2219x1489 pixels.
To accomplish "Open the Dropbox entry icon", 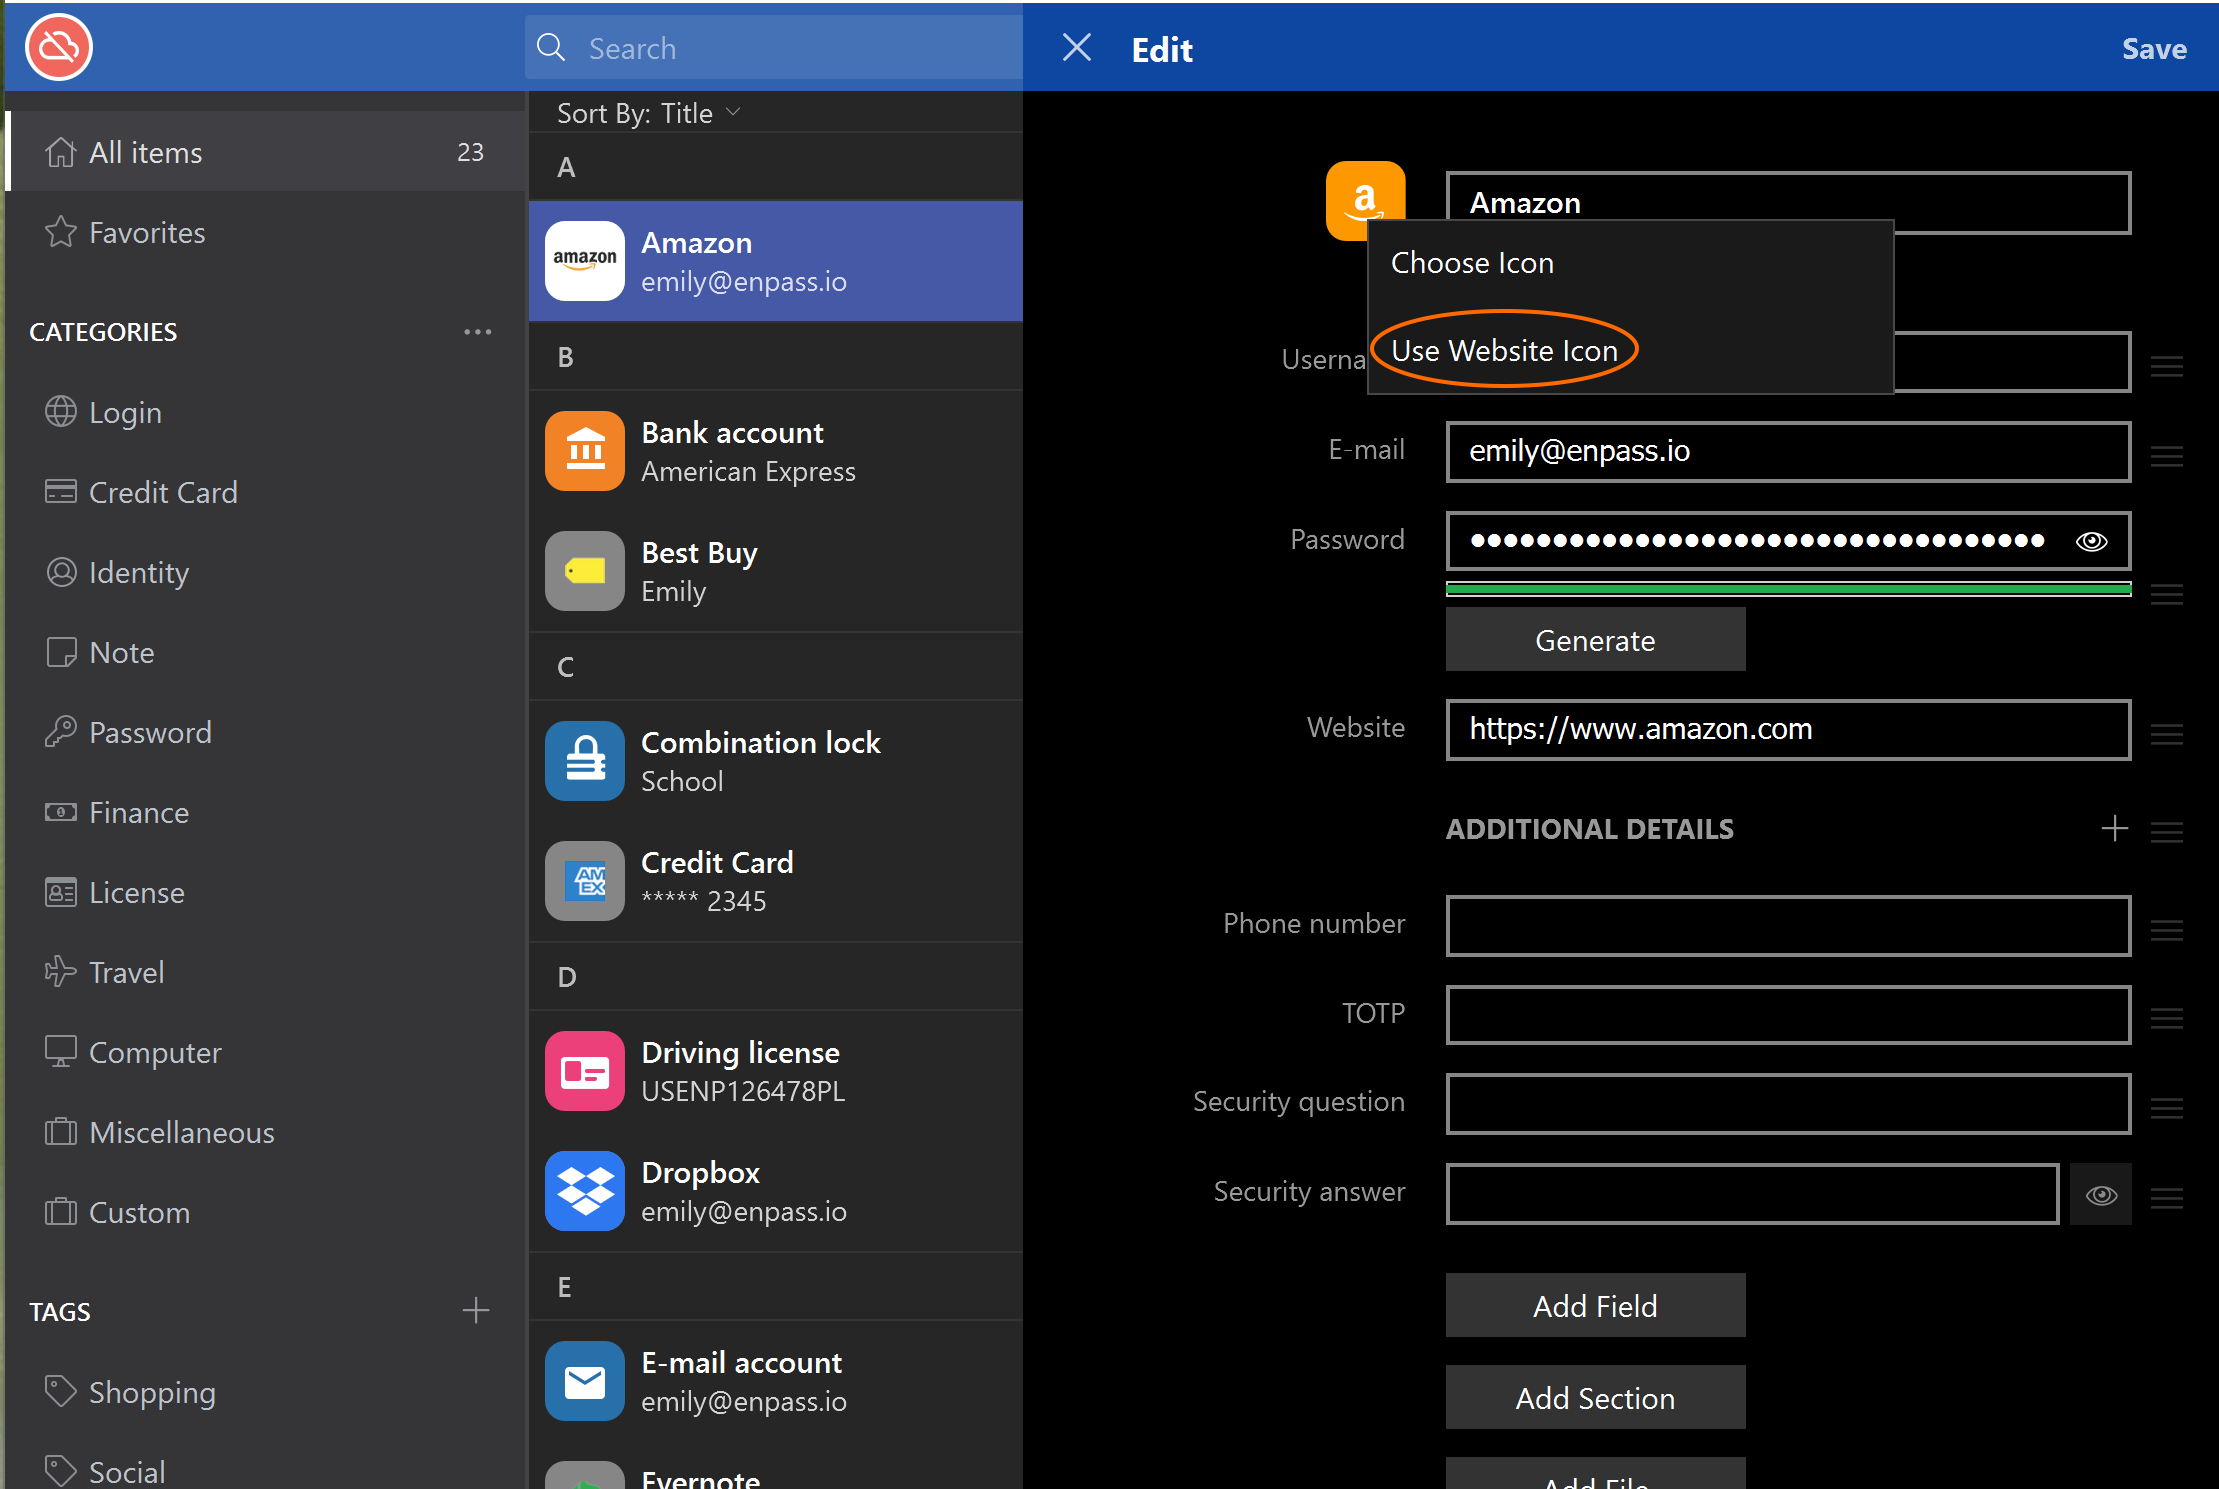I will (x=585, y=1191).
